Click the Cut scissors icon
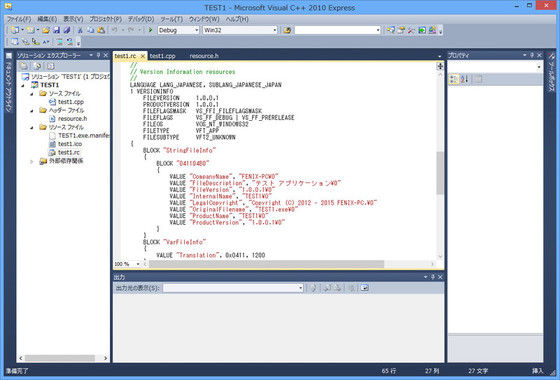Viewport: 560px width, 380px height. 80,30
